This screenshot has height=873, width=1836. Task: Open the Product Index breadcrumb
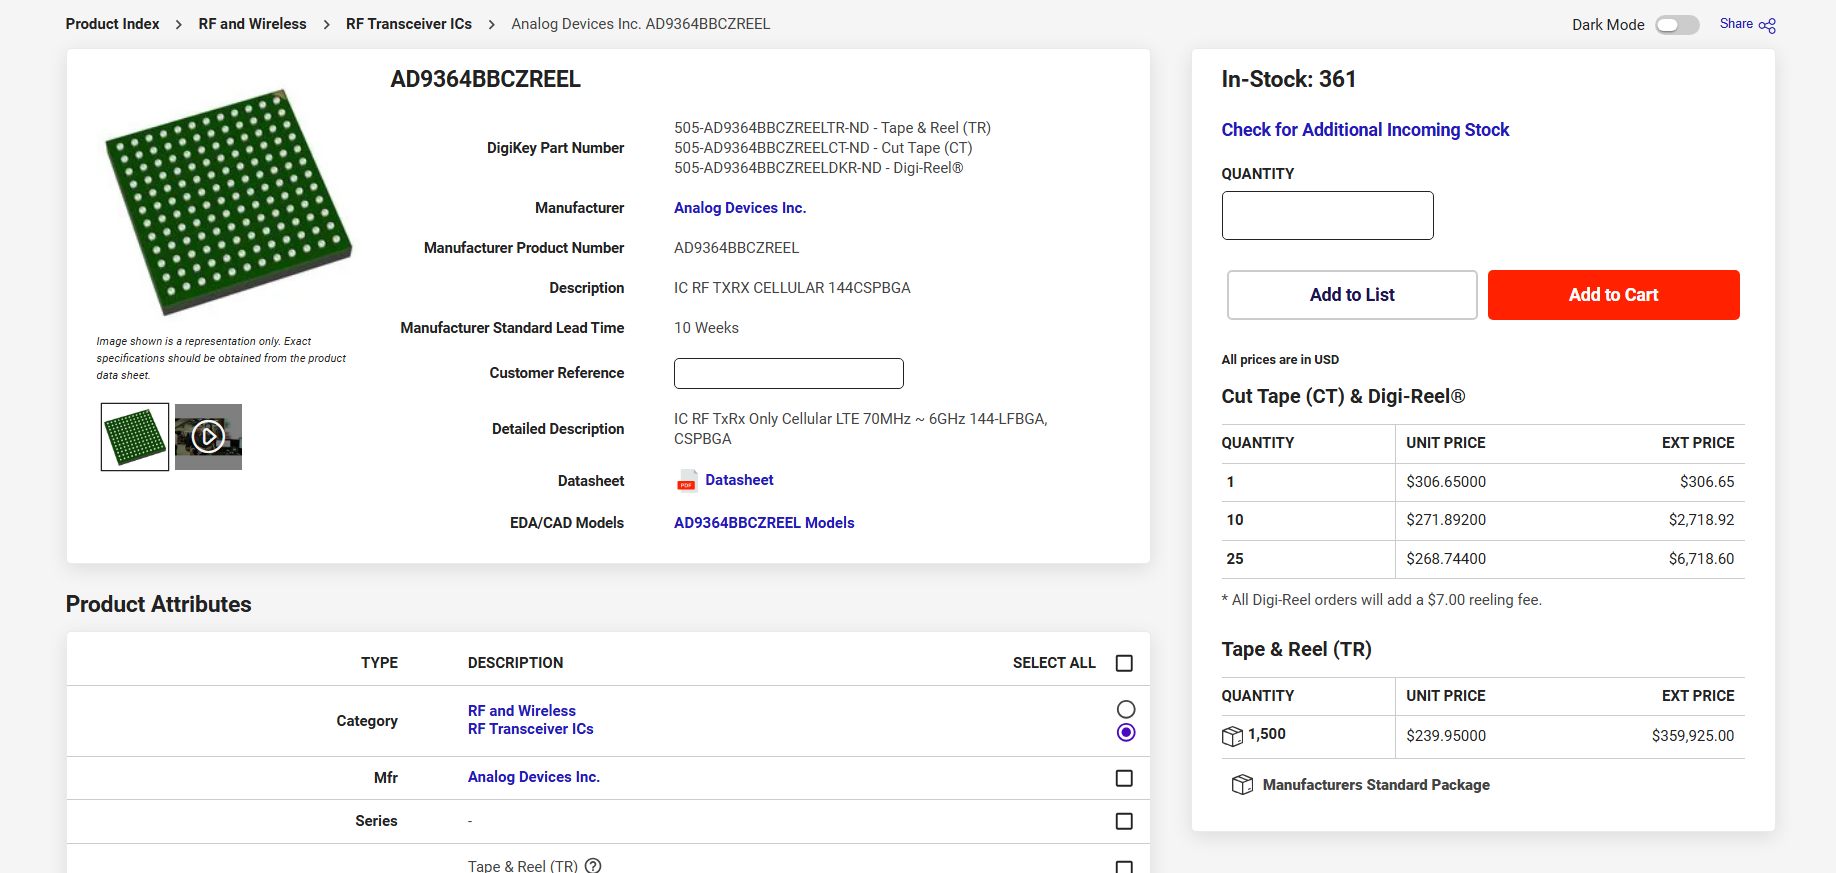(x=112, y=24)
